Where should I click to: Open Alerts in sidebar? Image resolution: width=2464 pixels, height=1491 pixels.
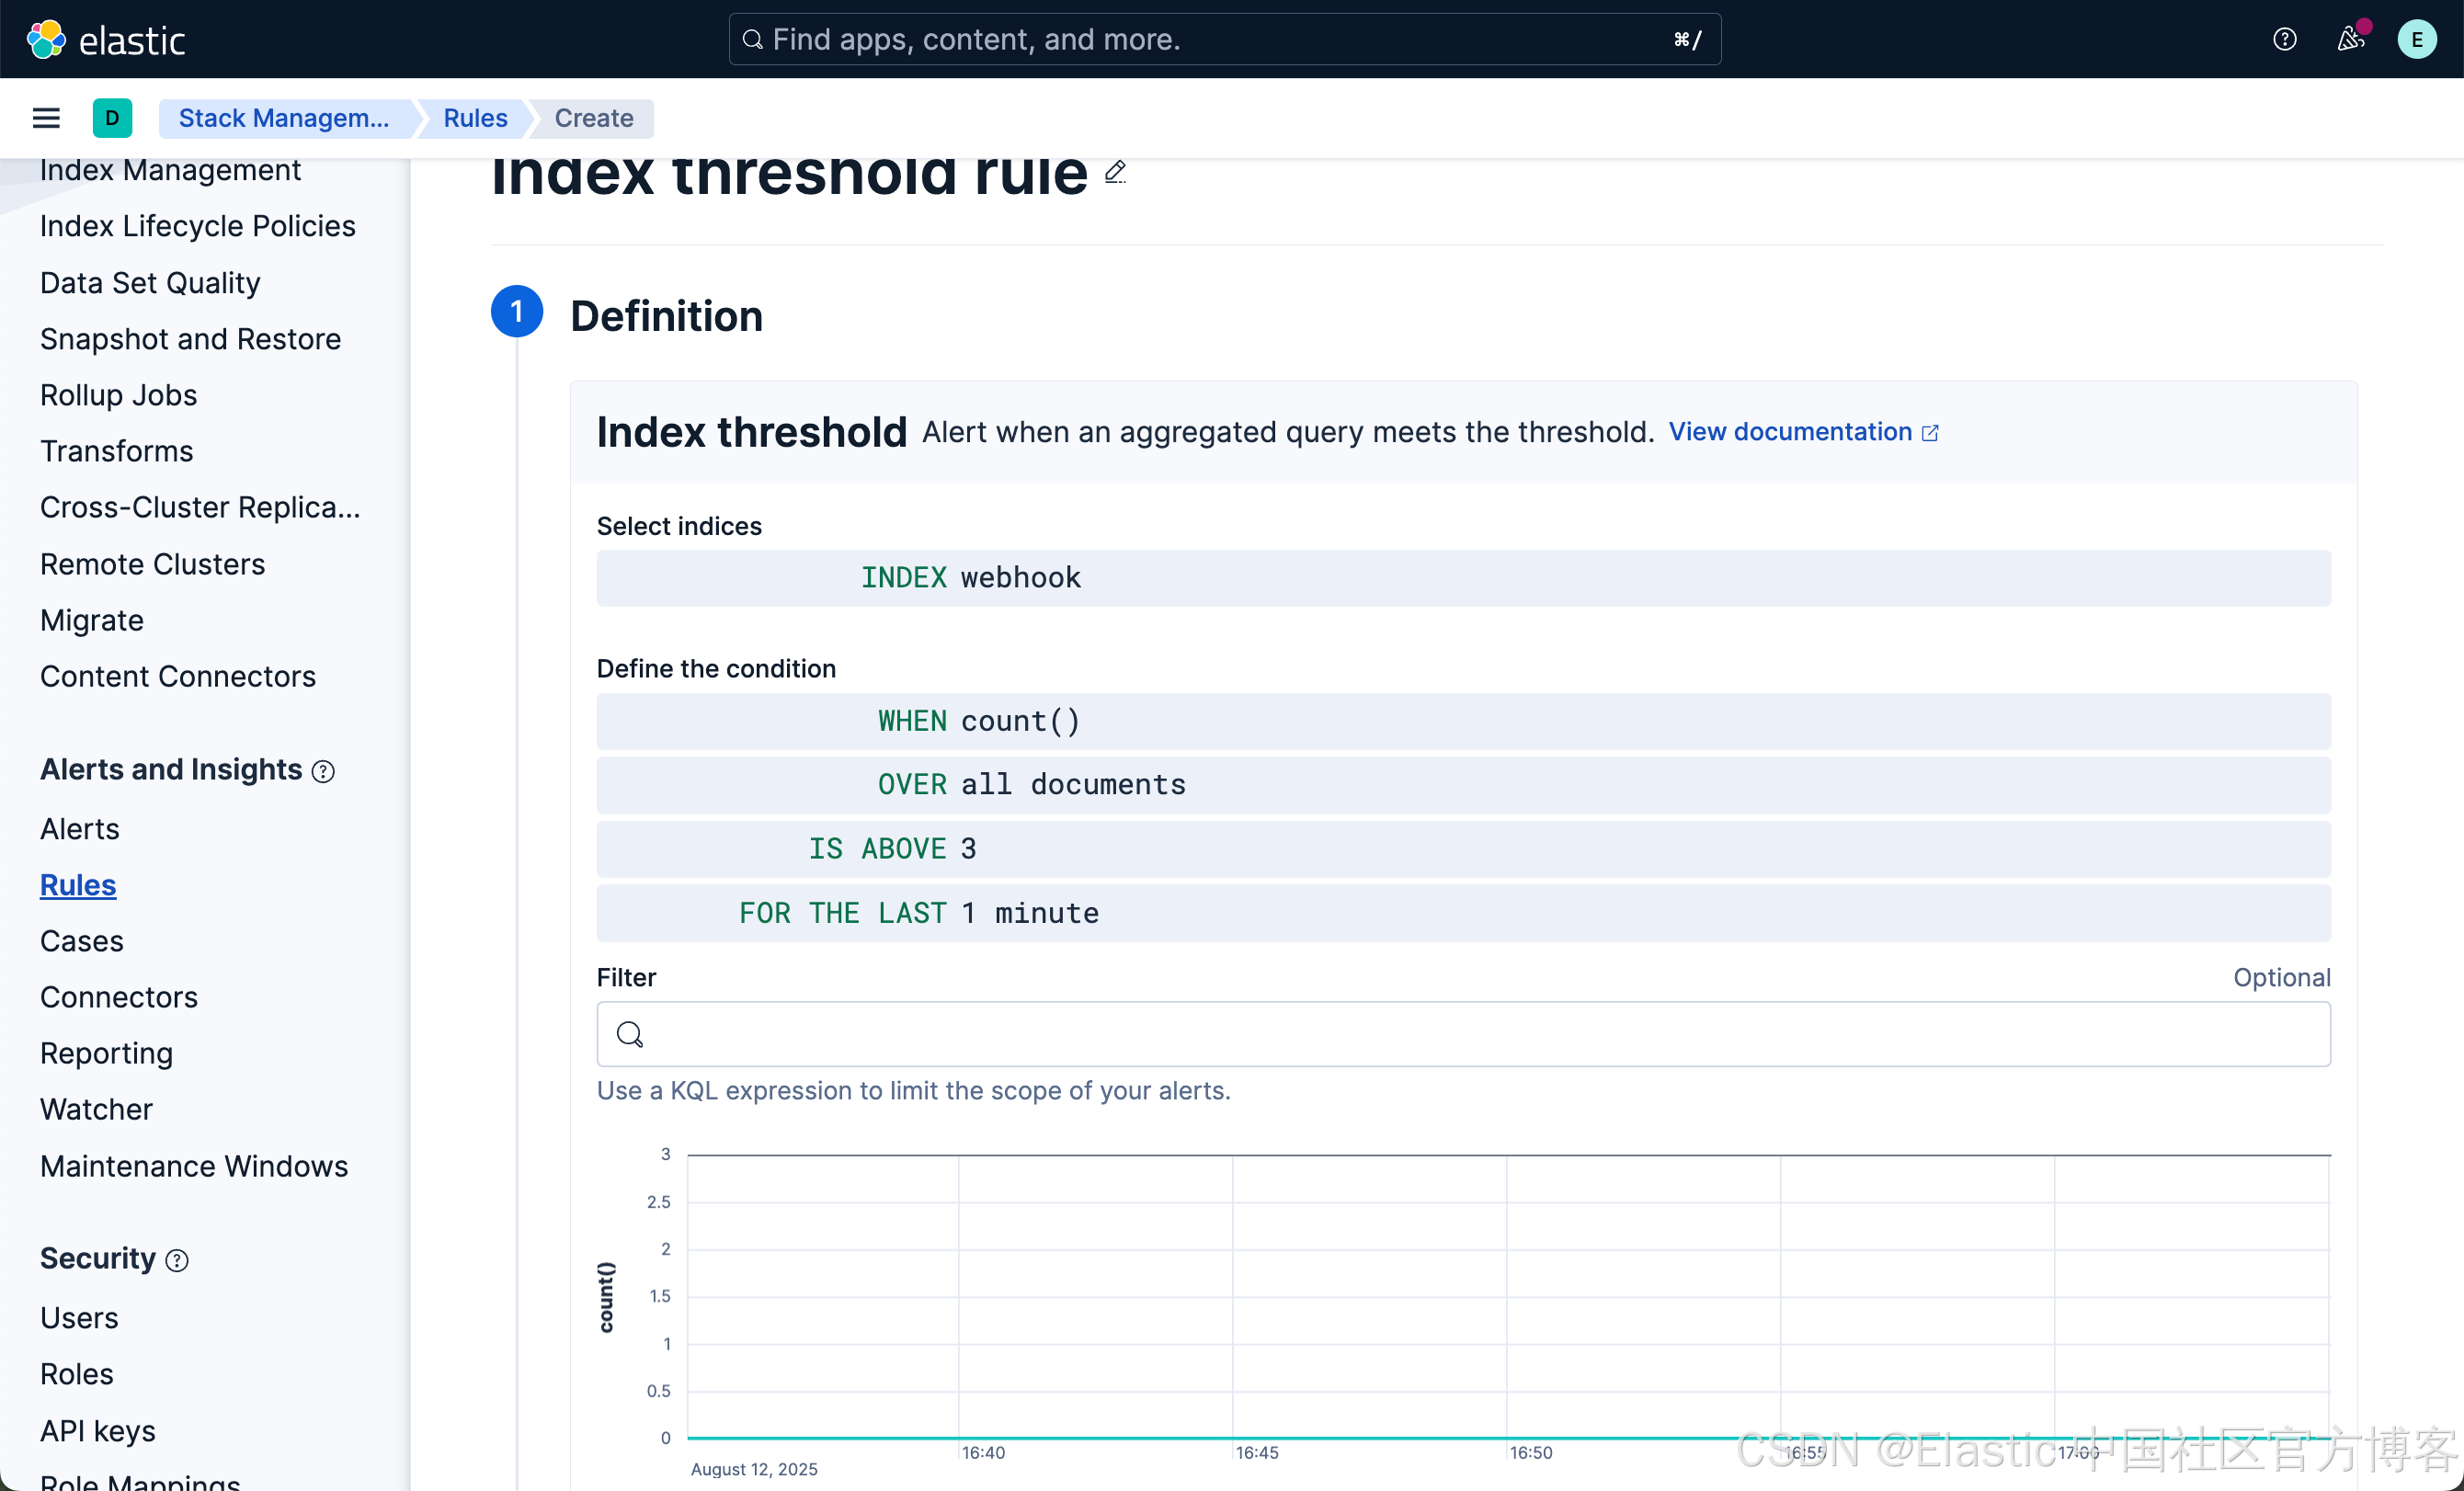click(79, 829)
